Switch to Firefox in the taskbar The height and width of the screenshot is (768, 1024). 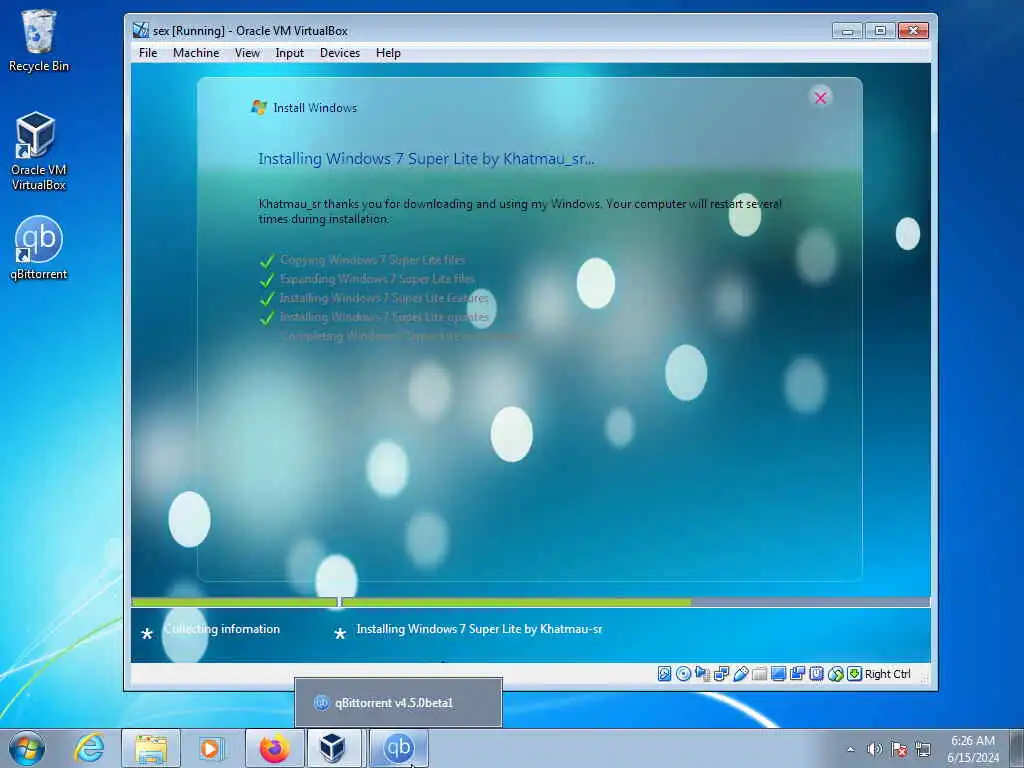click(274, 748)
